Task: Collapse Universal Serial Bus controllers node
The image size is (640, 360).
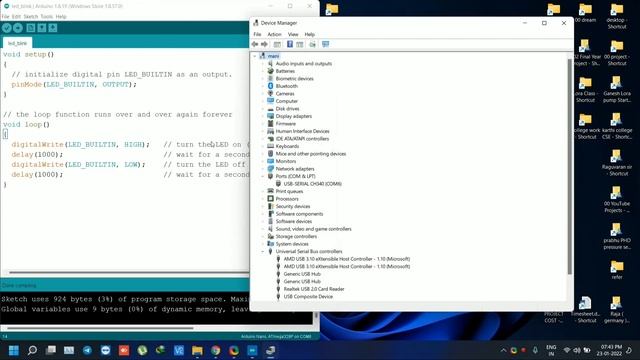Action: tap(263, 251)
